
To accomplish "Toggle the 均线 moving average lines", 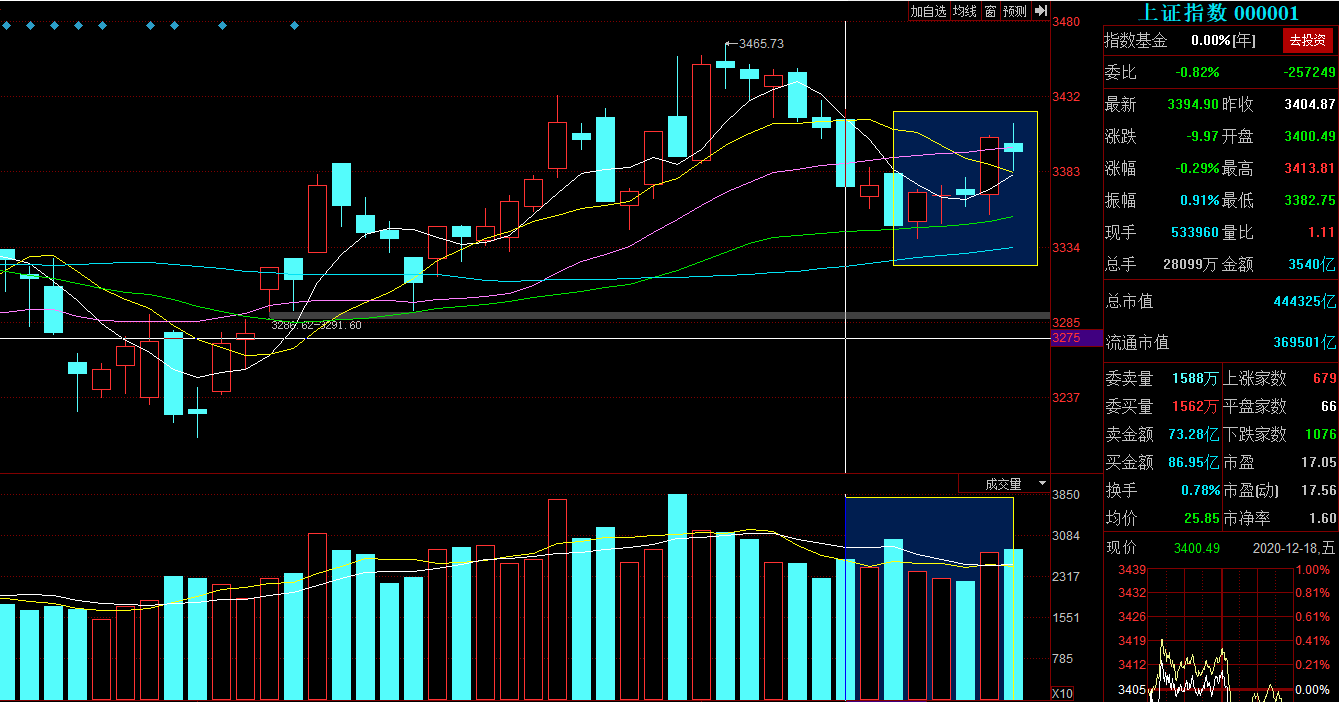I will [x=964, y=11].
